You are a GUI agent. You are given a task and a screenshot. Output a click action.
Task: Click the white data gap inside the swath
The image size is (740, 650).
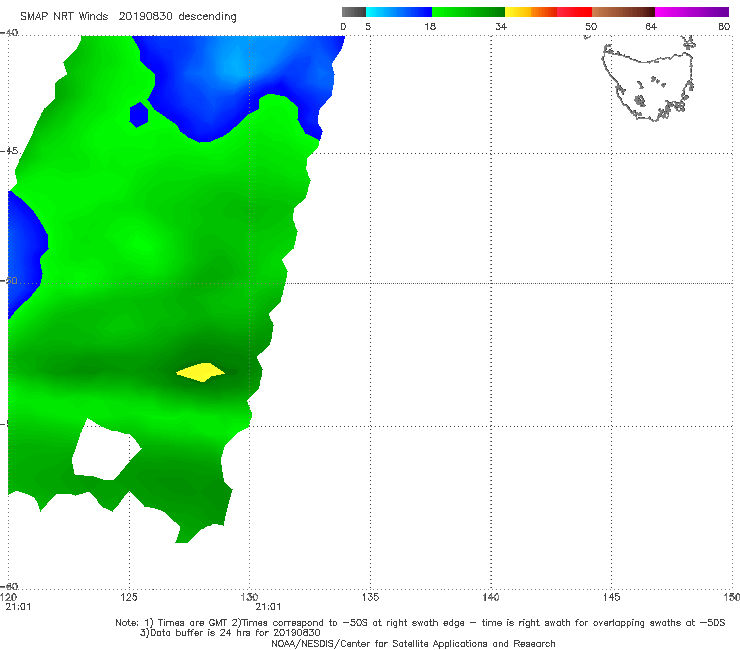[106, 449]
